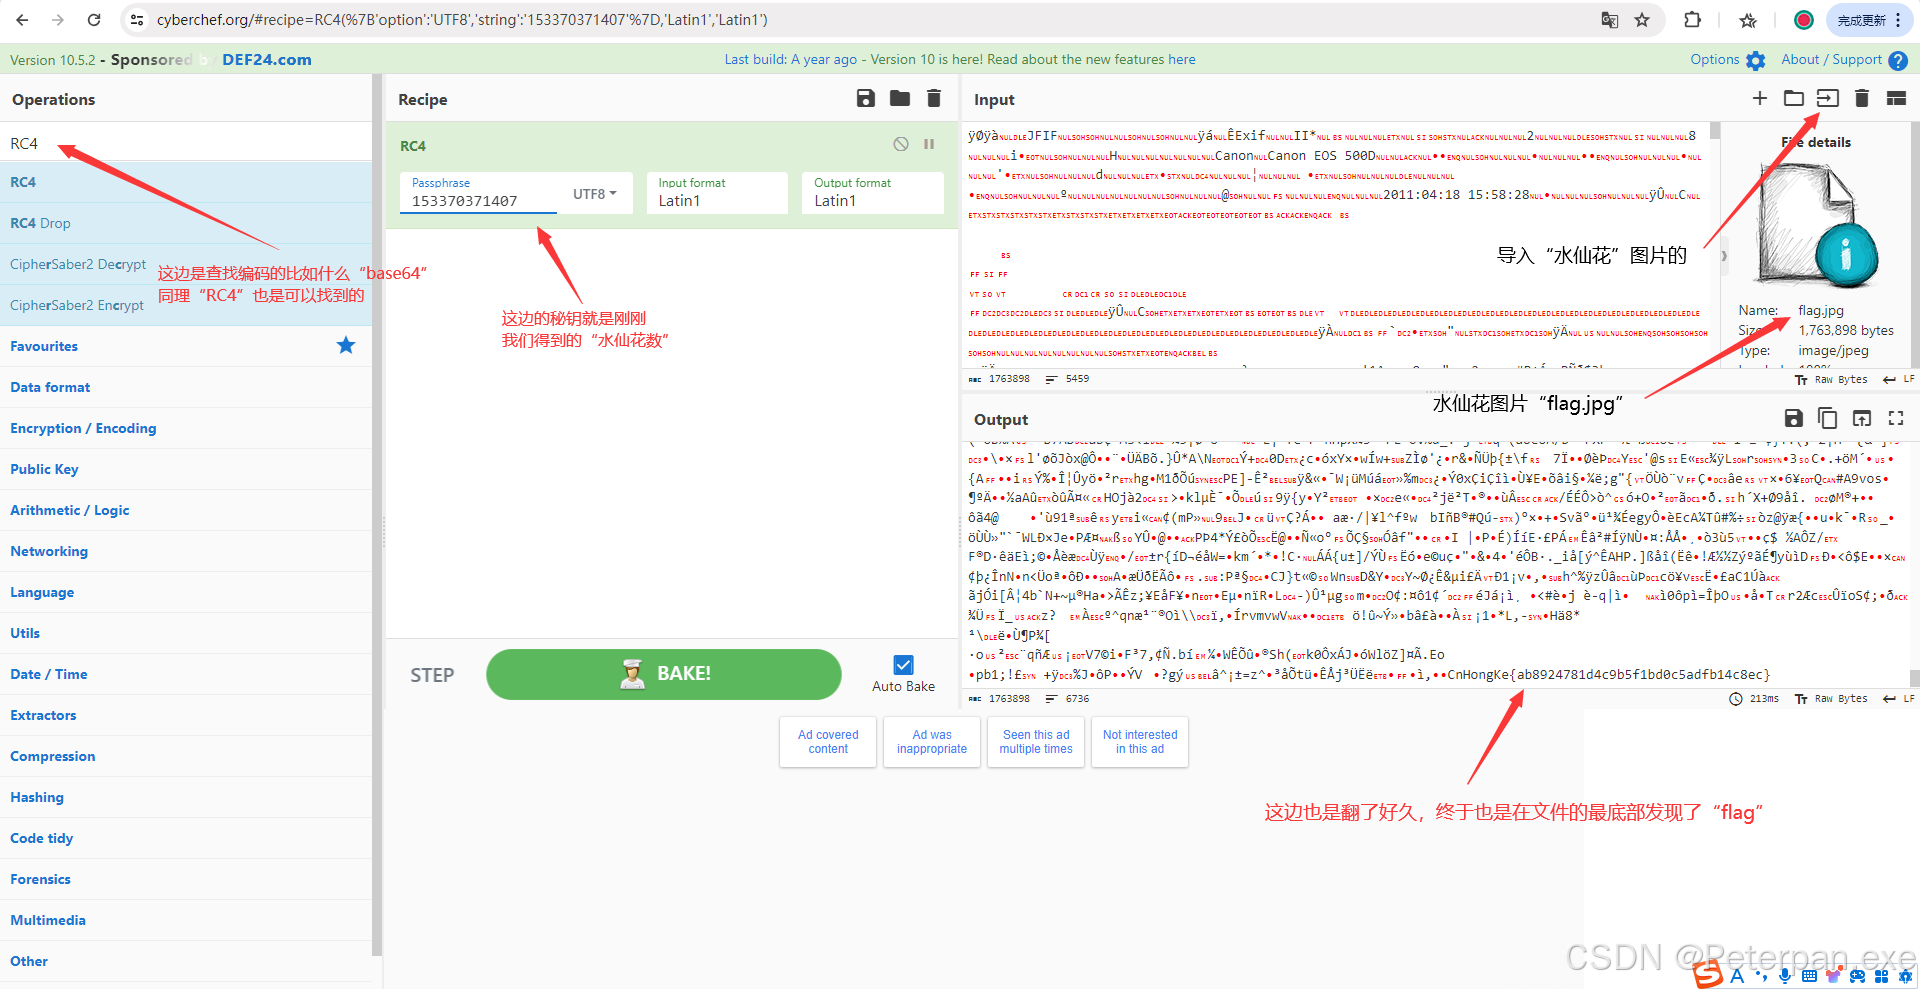The width and height of the screenshot is (1920, 989).
Task: Open the Input format Latin1 selector
Action: (x=716, y=193)
